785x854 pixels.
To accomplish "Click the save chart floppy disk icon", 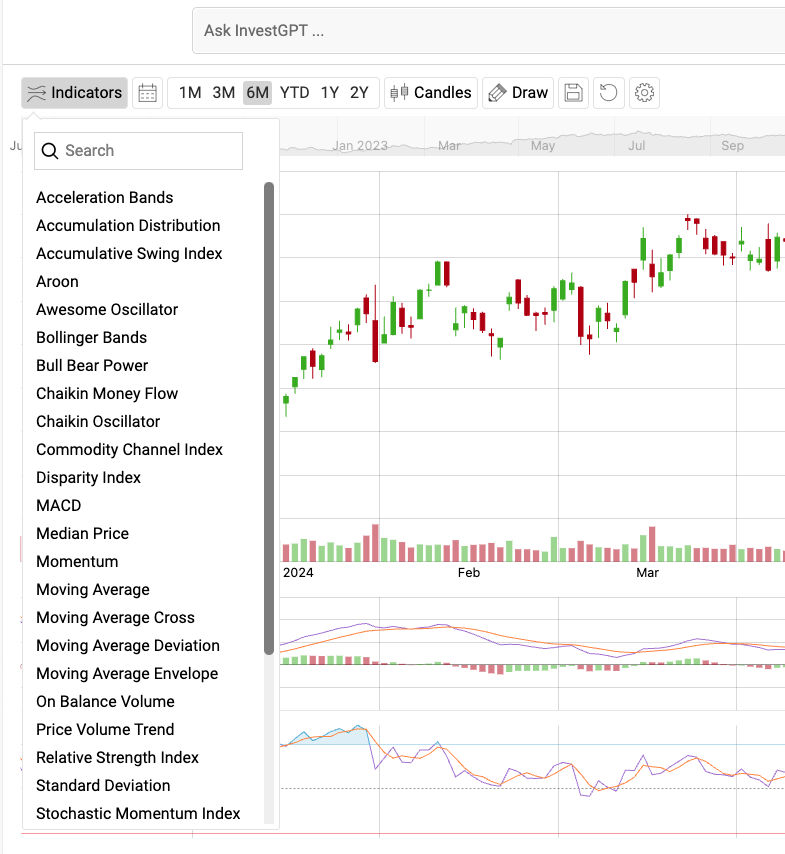I will click(x=574, y=93).
